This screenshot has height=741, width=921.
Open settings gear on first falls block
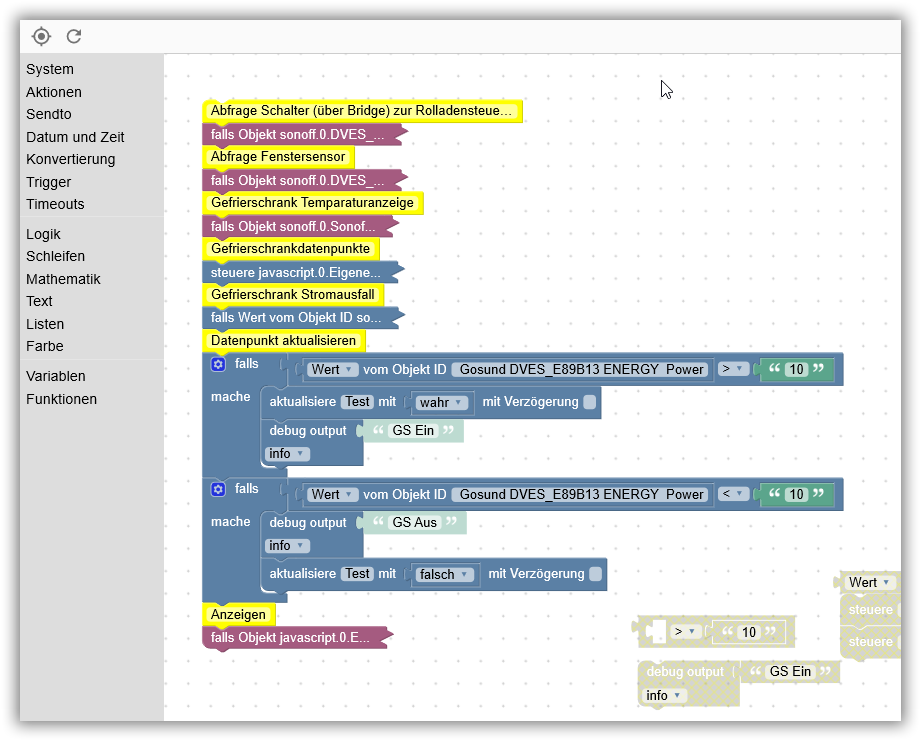pos(219,364)
